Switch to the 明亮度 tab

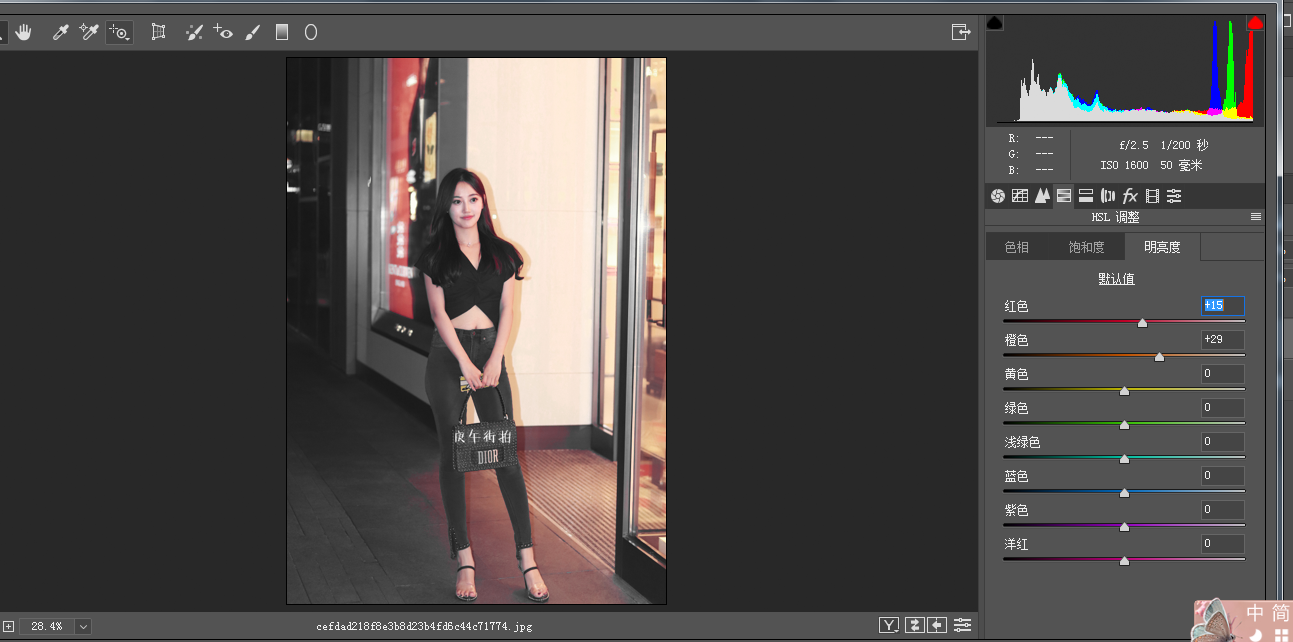tap(1162, 247)
